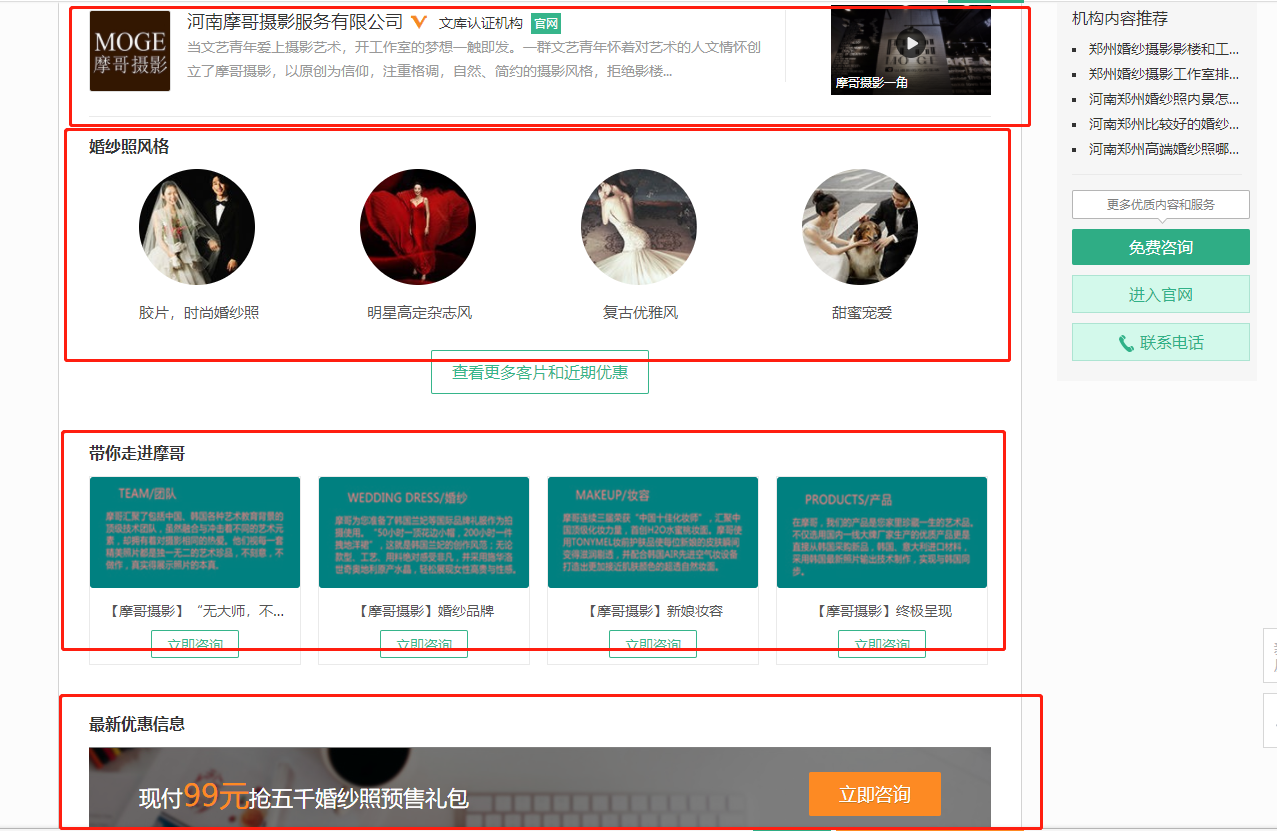The width and height of the screenshot is (1277, 831).
Task: Click orange 立即咨询 on promo banner
Action: pyautogui.click(x=875, y=794)
